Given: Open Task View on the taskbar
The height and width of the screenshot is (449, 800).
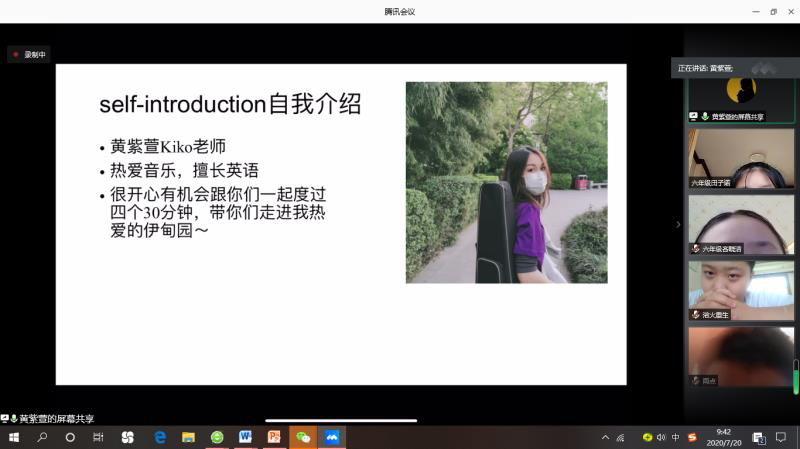Looking at the screenshot, I should click(98, 437).
